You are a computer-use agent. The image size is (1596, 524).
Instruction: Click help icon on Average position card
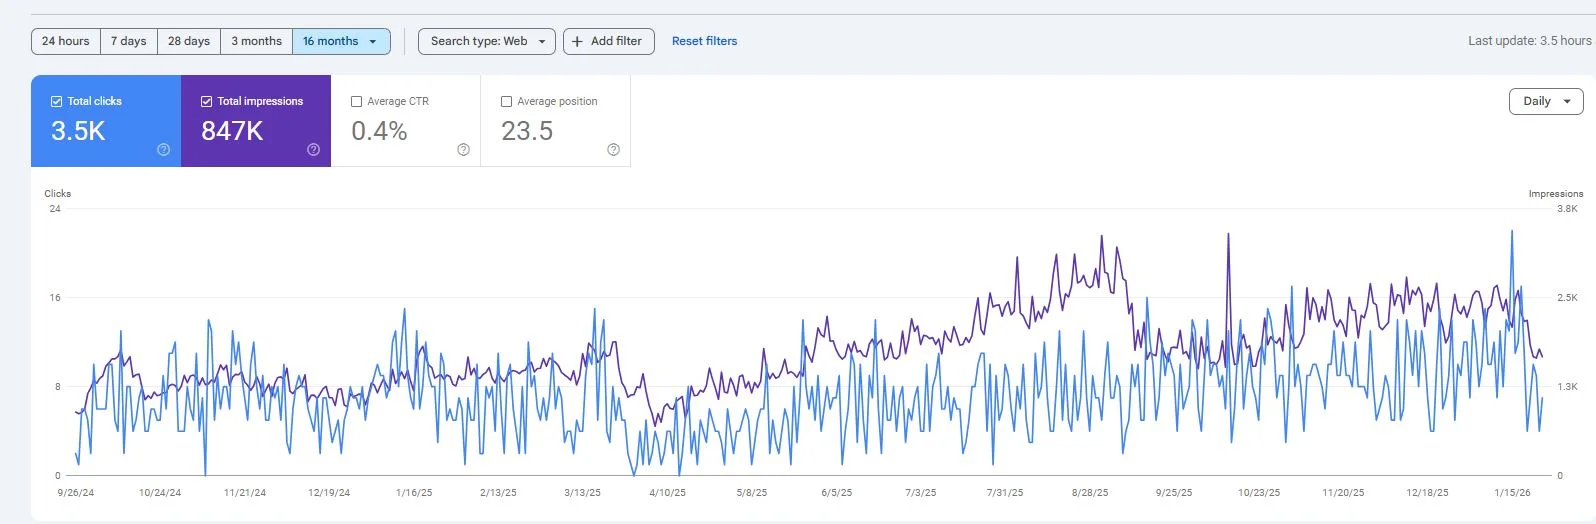click(x=613, y=150)
